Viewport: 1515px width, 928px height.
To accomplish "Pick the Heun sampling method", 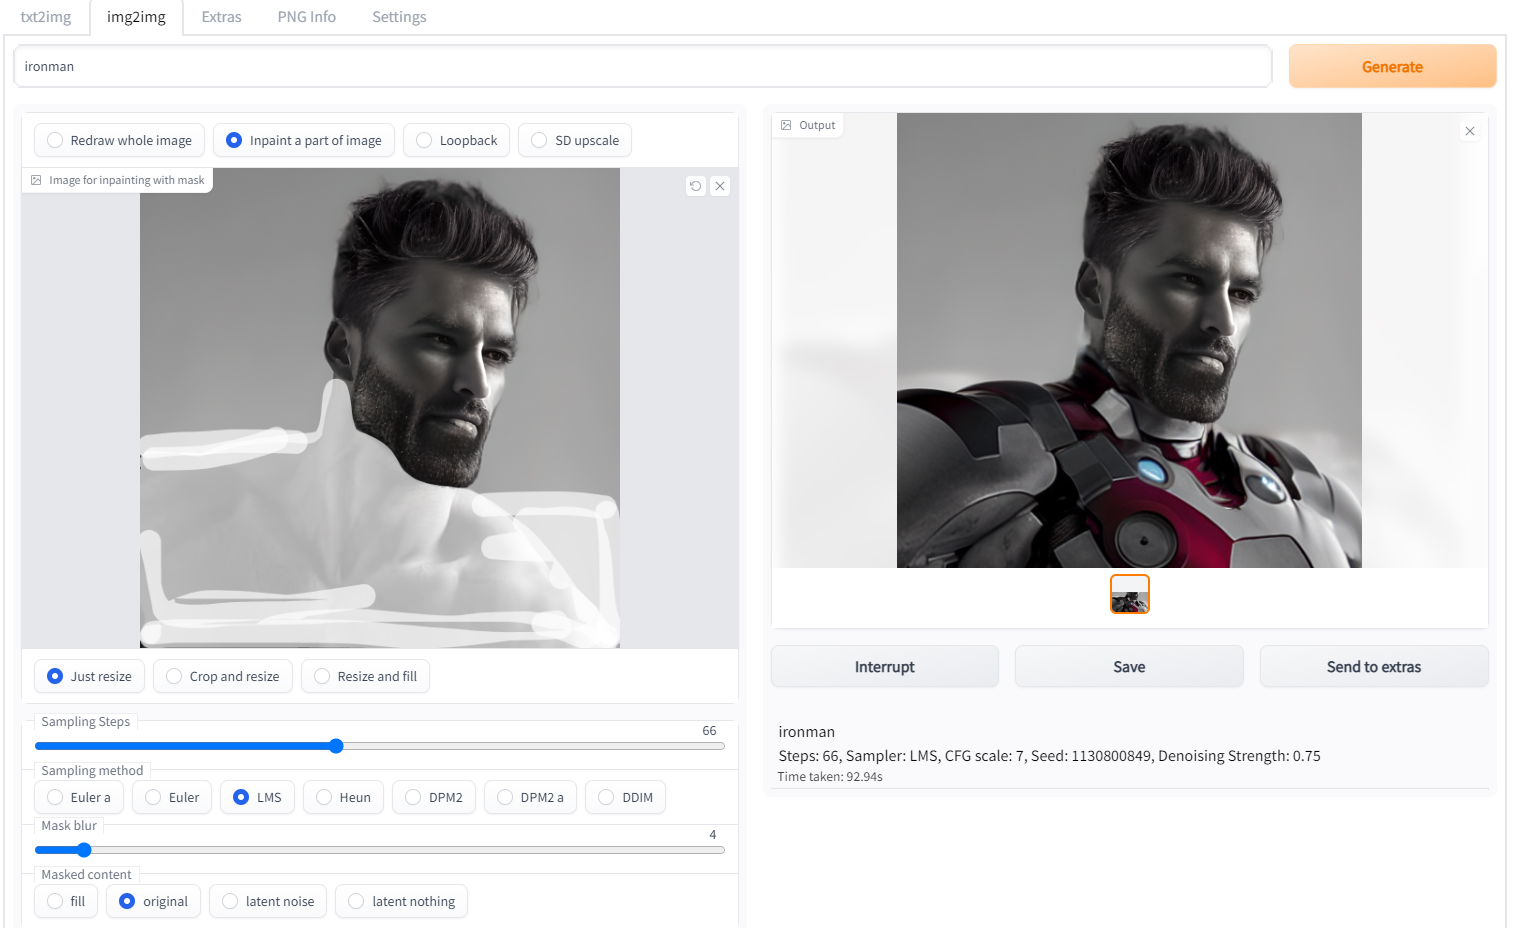I will tap(343, 797).
